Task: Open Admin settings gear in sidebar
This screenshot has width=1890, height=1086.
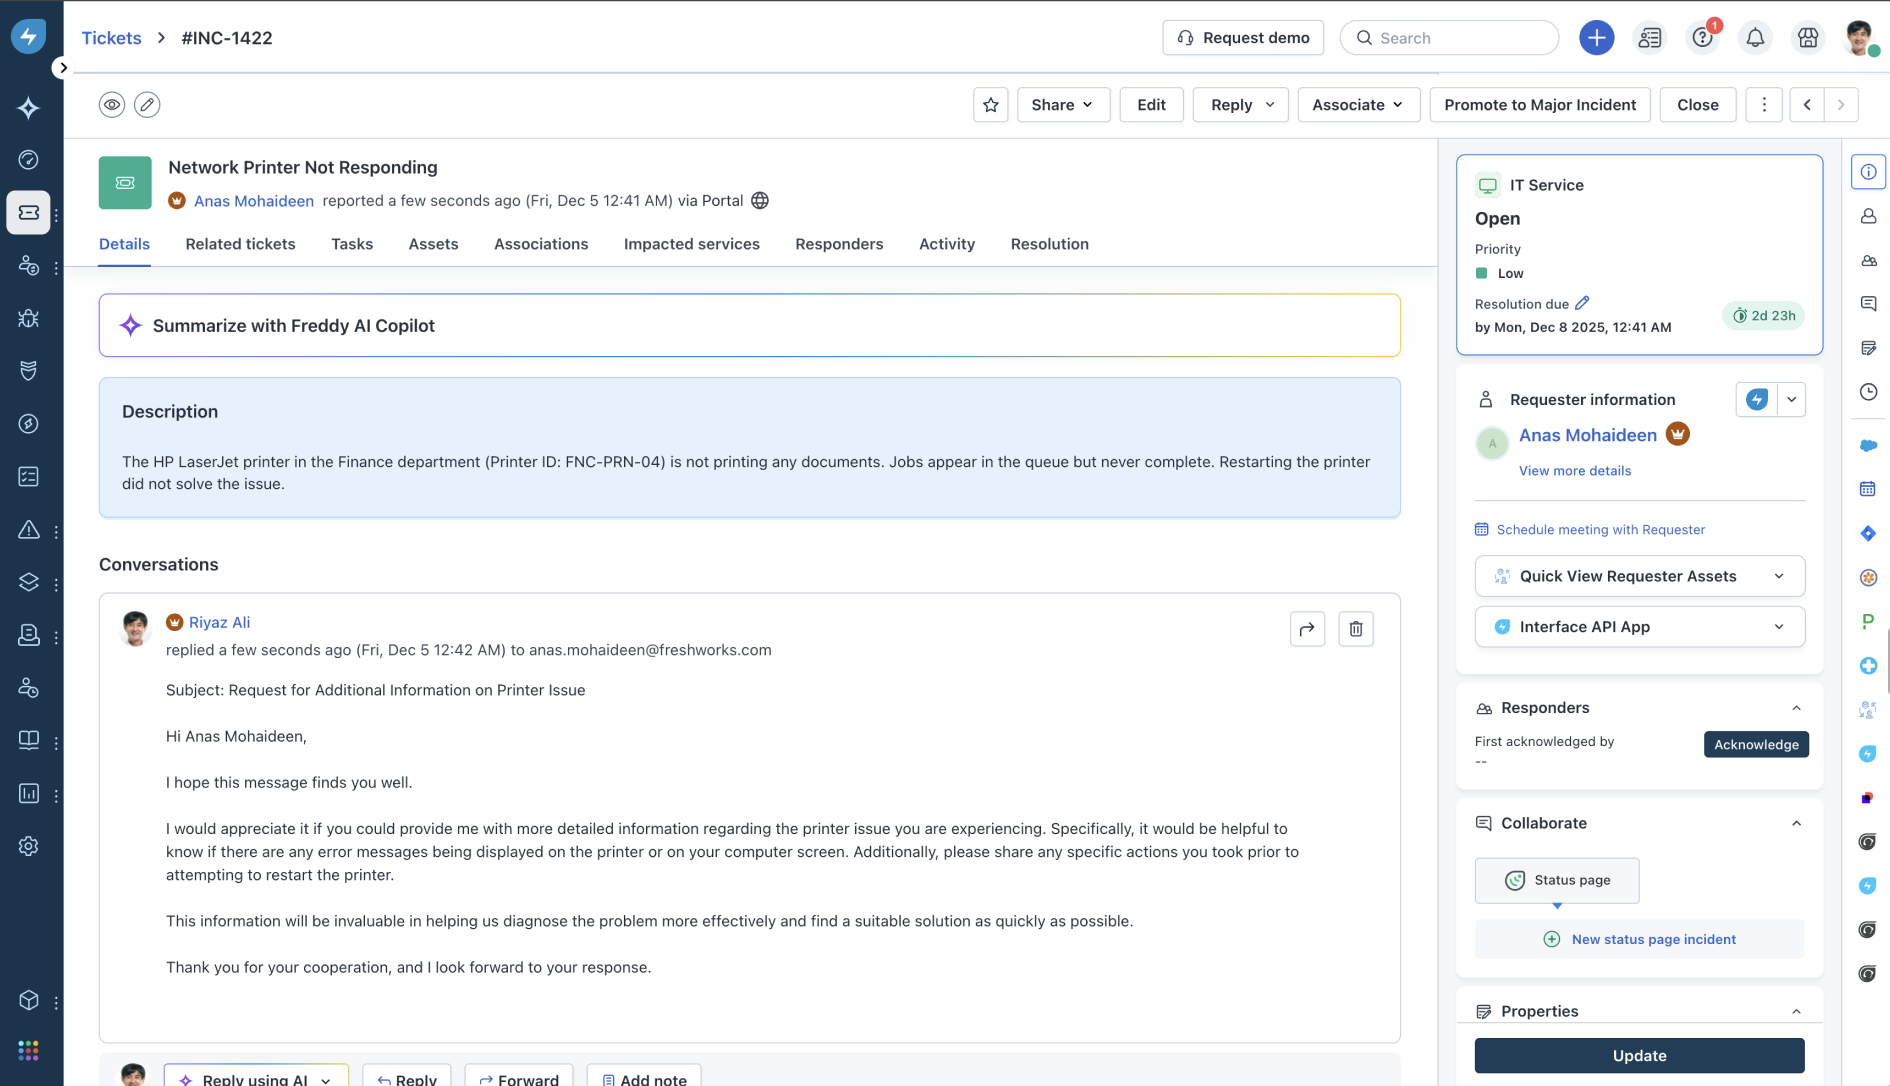Action: point(28,846)
